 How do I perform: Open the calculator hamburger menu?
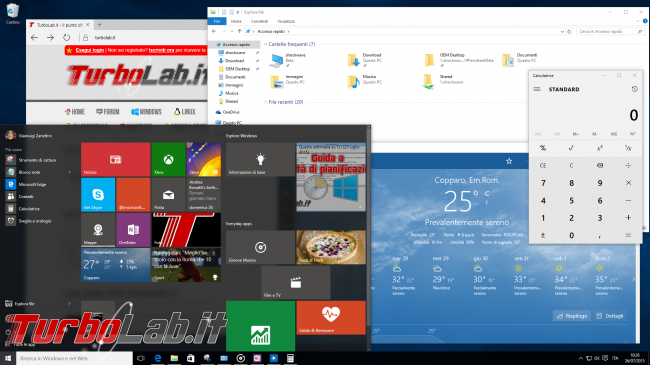pyautogui.click(x=537, y=89)
